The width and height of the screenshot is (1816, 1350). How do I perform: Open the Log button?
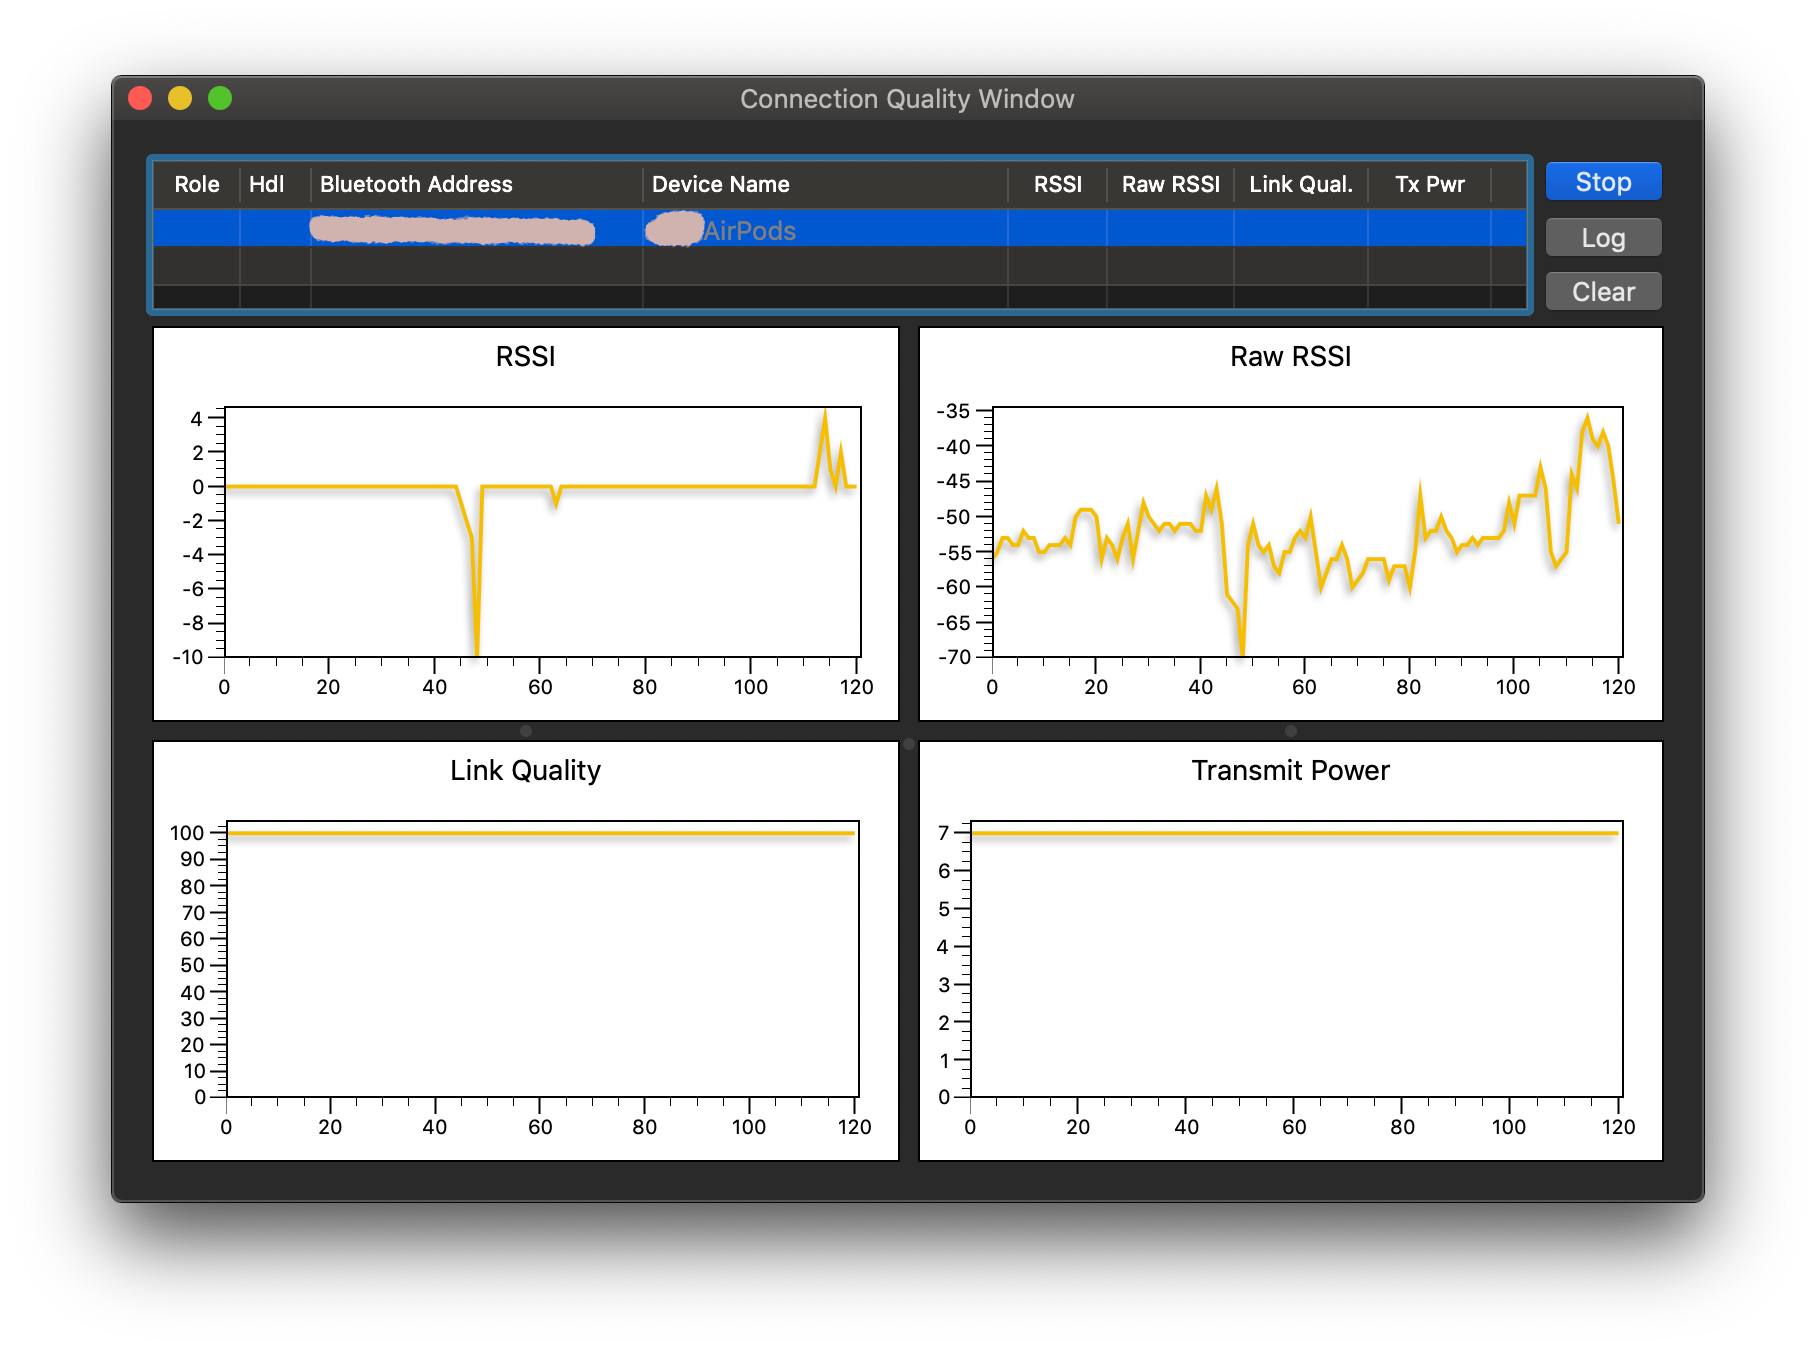coord(1602,238)
